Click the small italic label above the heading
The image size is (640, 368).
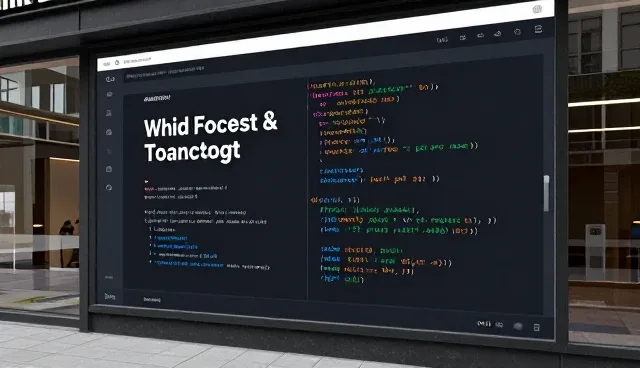[x=157, y=98]
